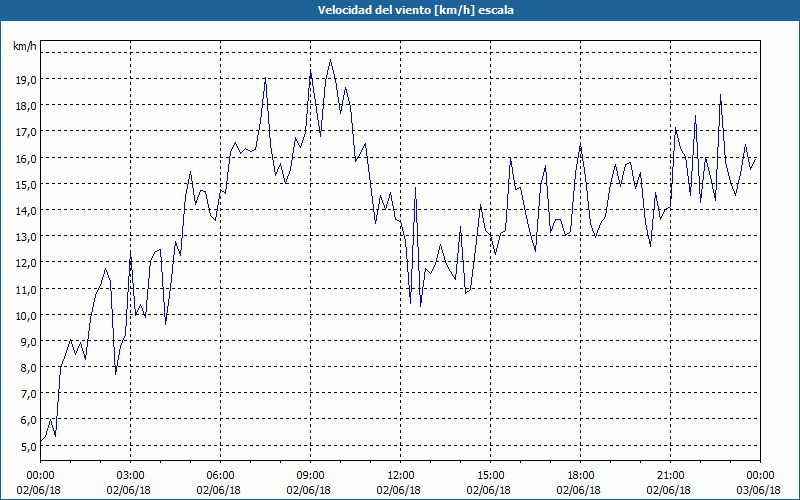This screenshot has width=800, height=500.
Task: Click the '10,0' y-axis value
Action: pyautogui.click(x=26, y=315)
